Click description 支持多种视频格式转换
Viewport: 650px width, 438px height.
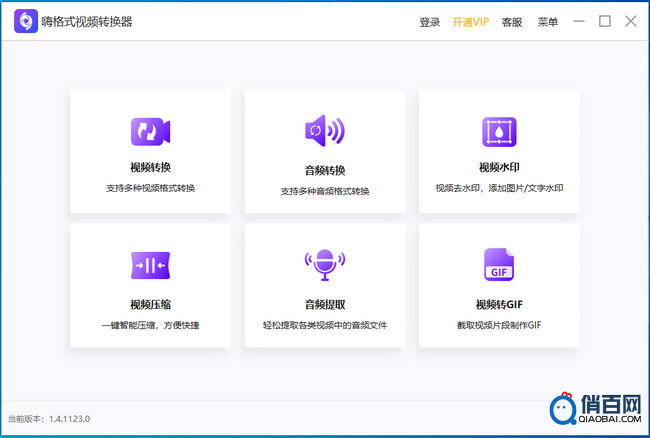coord(150,188)
